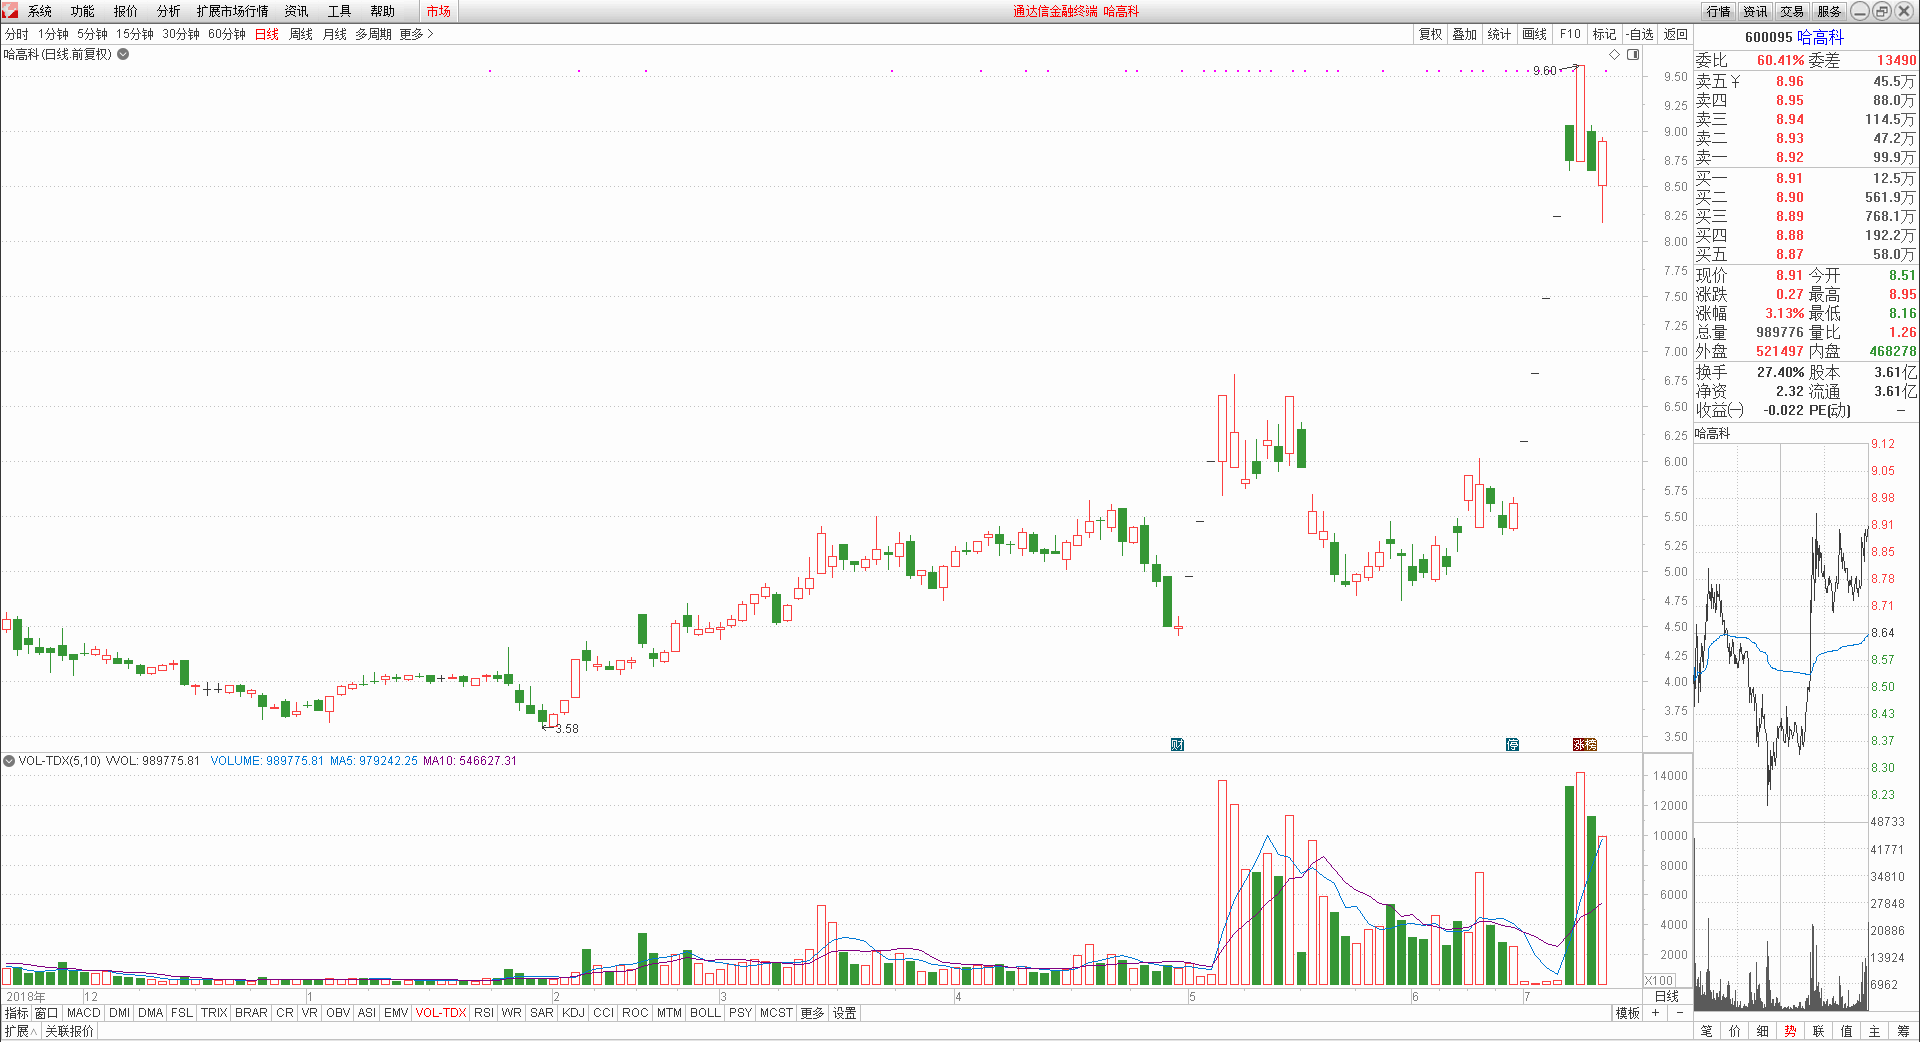Select the BOLL indicator
1920x1042 pixels.
(705, 1013)
